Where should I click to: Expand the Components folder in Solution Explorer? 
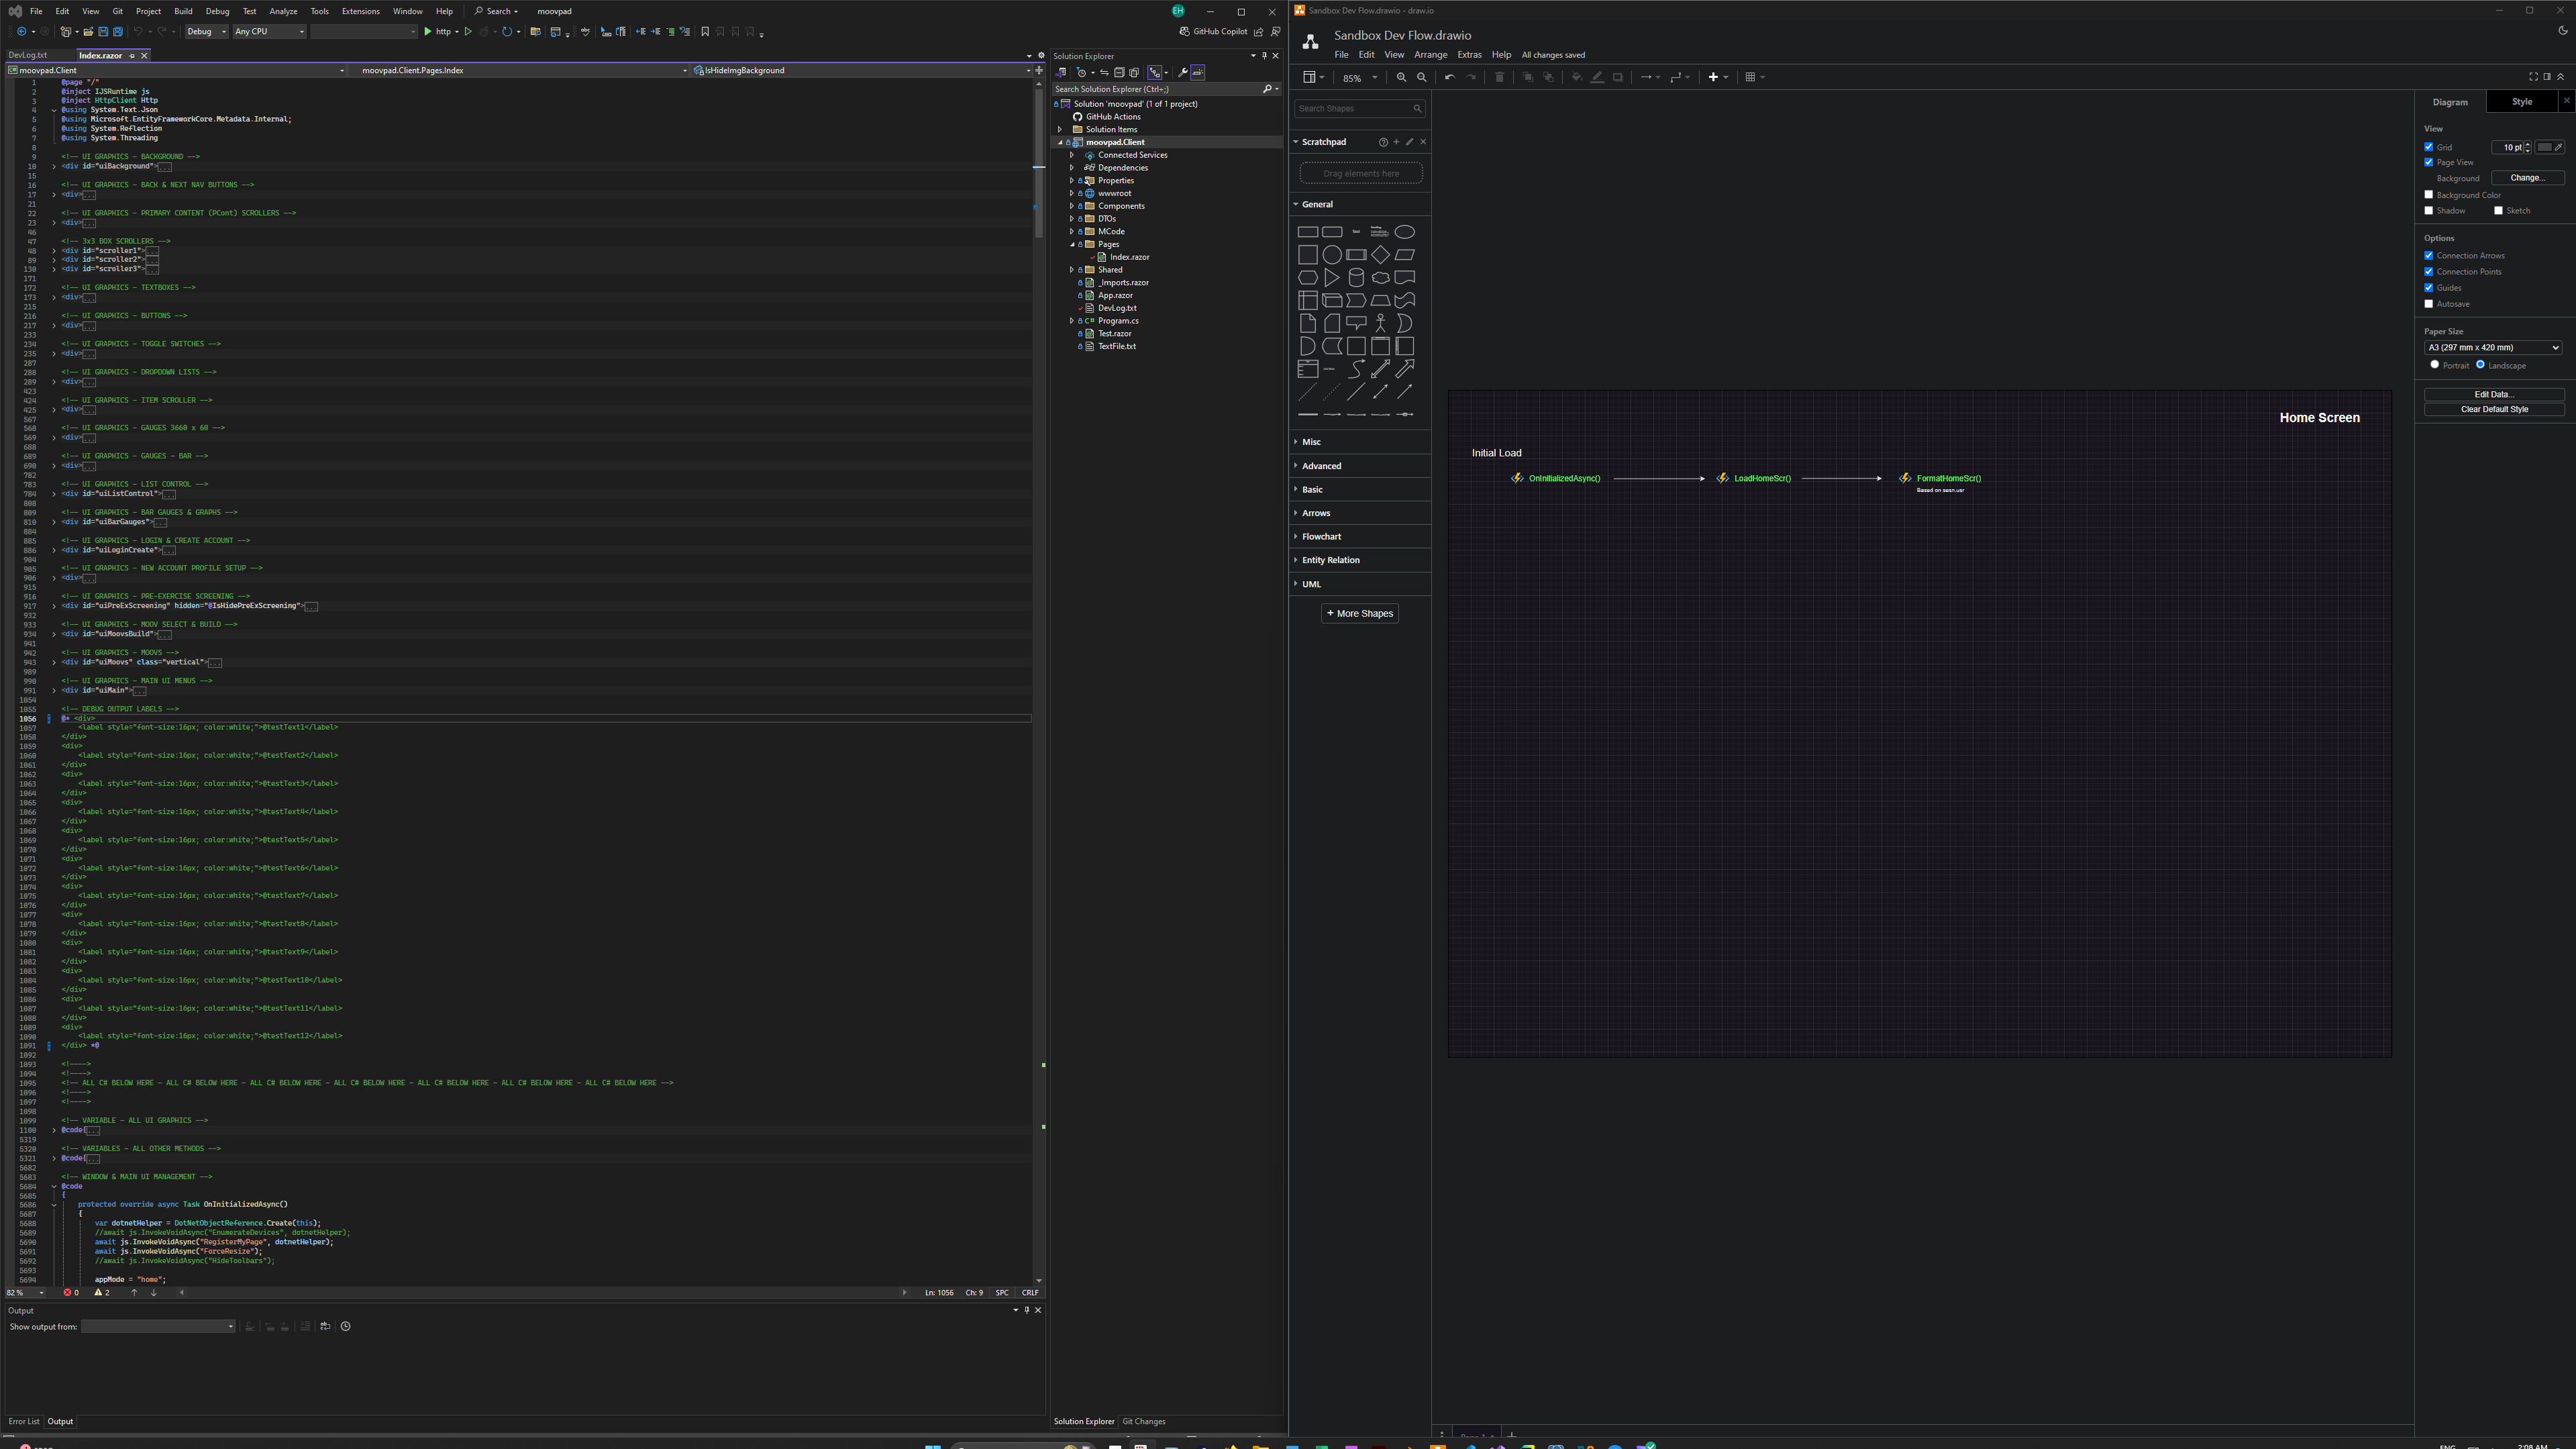point(1072,206)
